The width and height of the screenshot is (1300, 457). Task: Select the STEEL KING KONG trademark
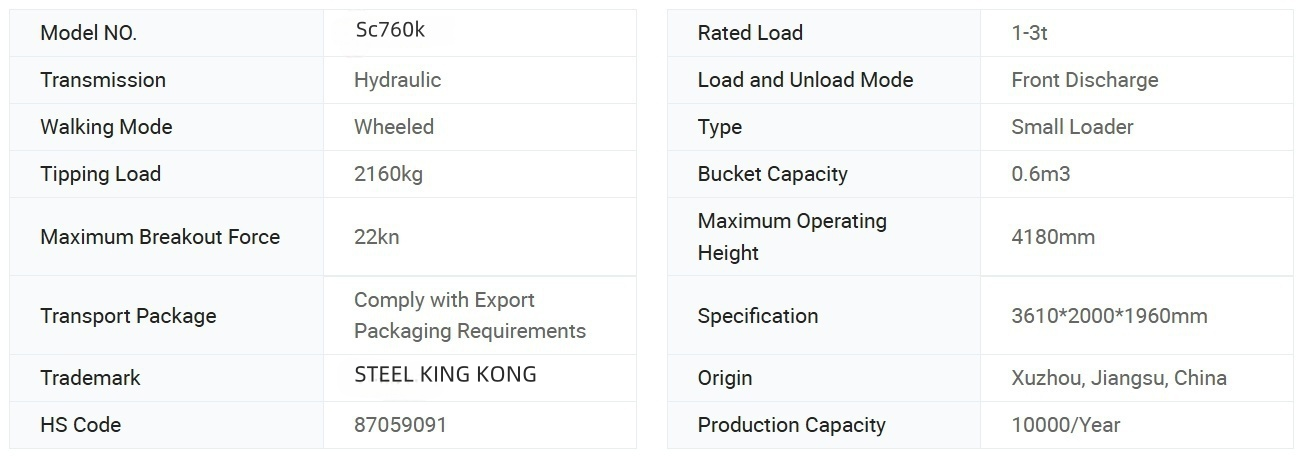(445, 375)
